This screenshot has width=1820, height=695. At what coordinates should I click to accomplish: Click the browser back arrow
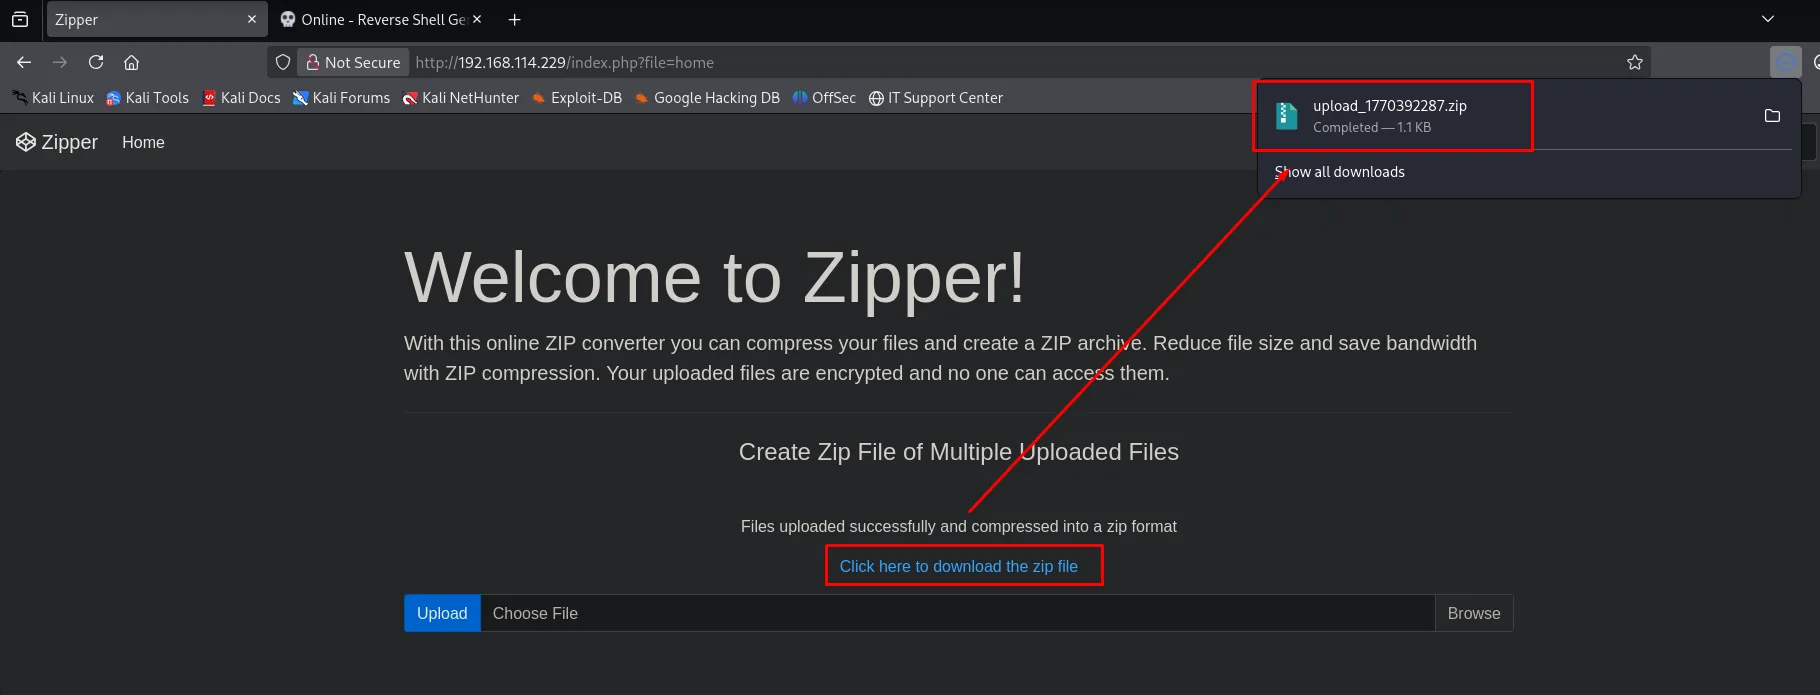pyautogui.click(x=24, y=62)
